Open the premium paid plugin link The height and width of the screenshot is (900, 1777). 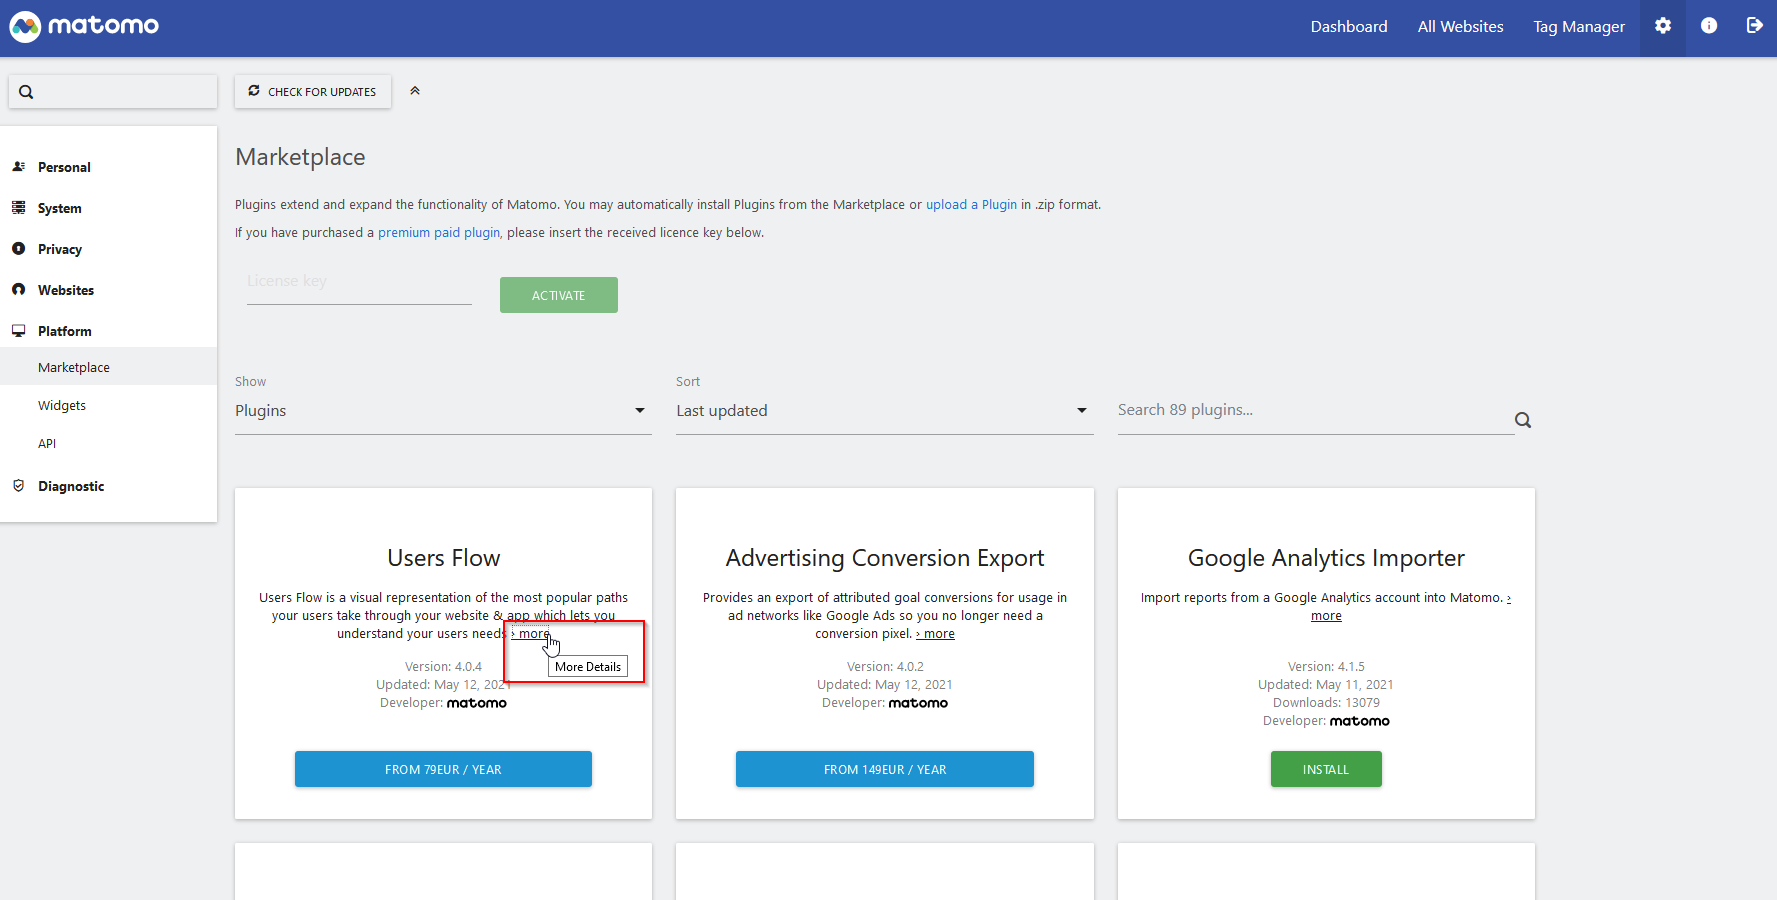click(x=439, y=233)
